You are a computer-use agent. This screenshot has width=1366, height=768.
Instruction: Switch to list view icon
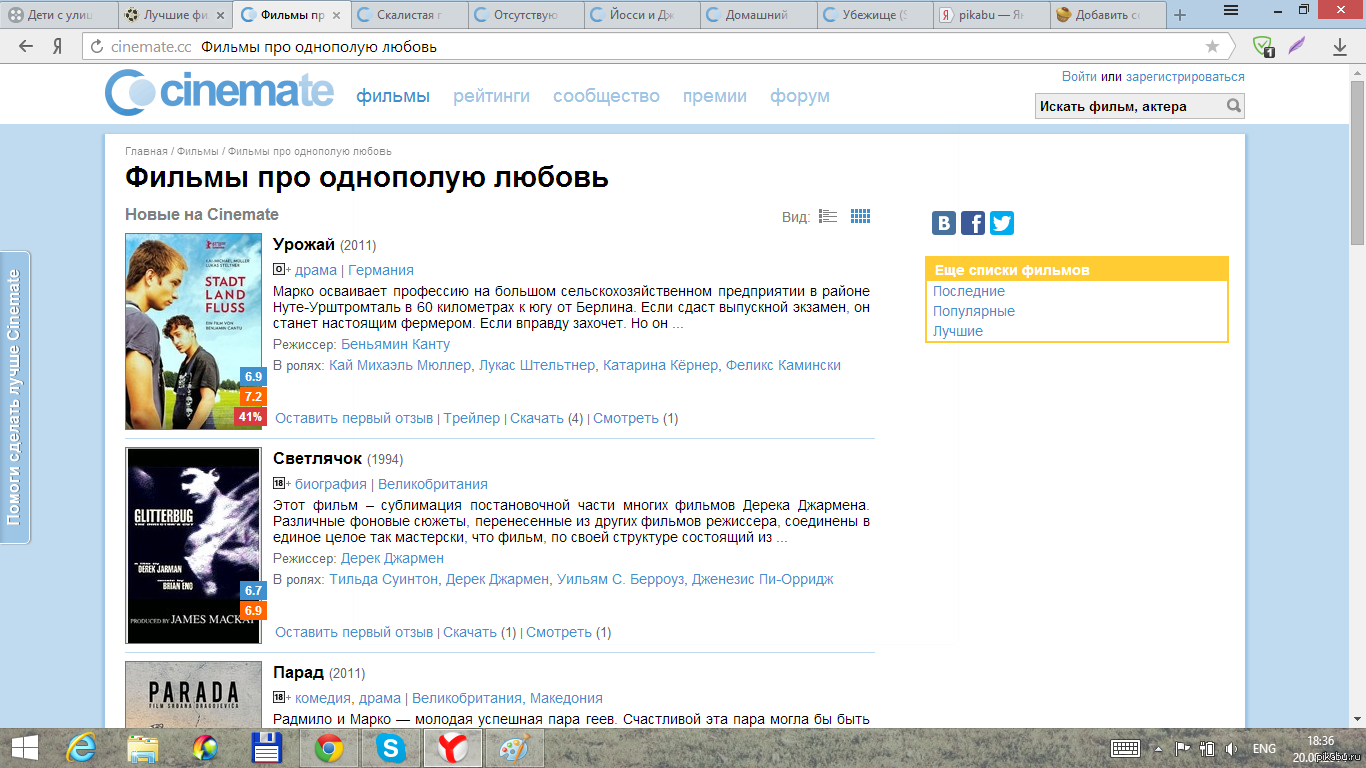828,216
